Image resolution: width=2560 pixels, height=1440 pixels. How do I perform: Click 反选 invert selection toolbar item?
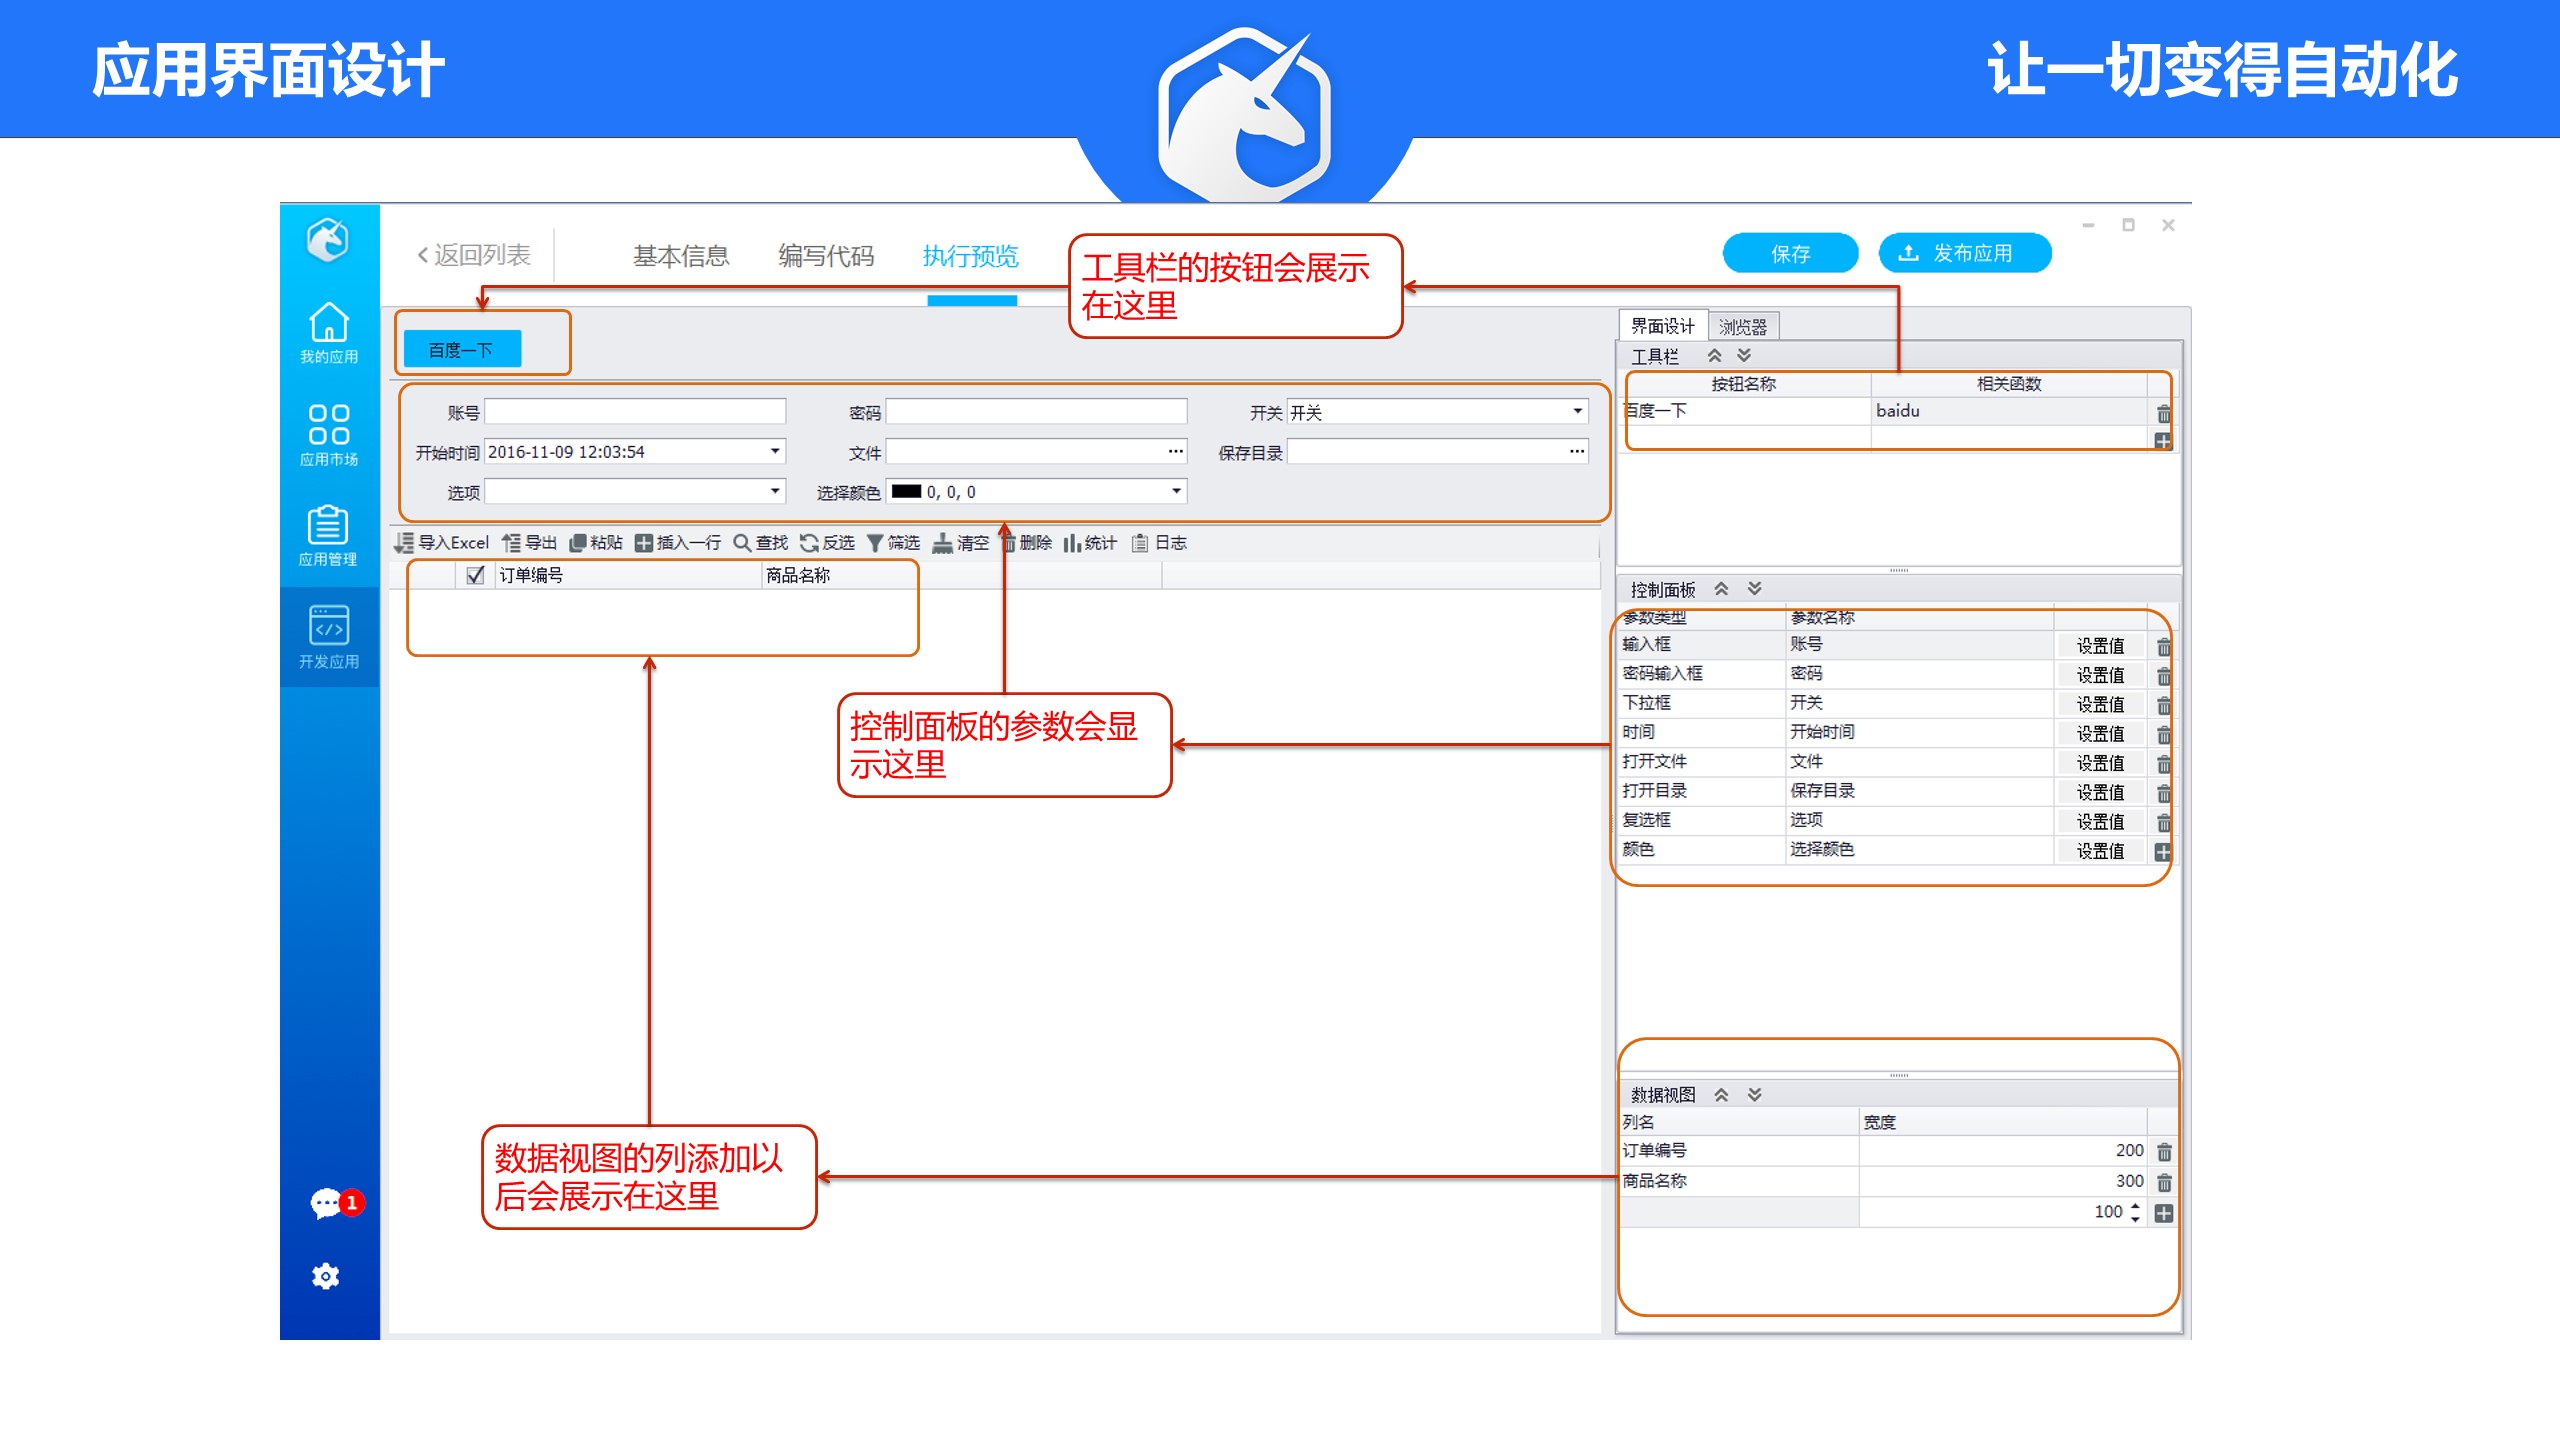pyautogui.click(x=827, y=543)
